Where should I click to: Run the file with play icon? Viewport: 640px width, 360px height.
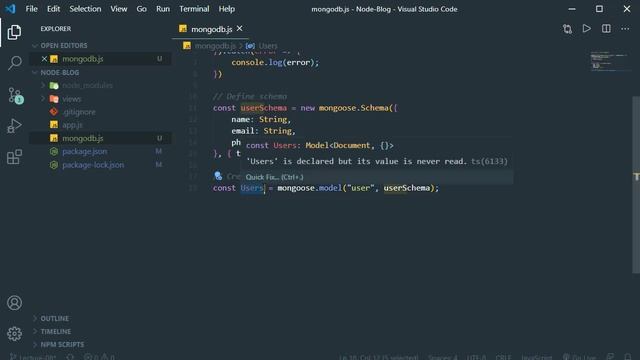tap(587, 29)
